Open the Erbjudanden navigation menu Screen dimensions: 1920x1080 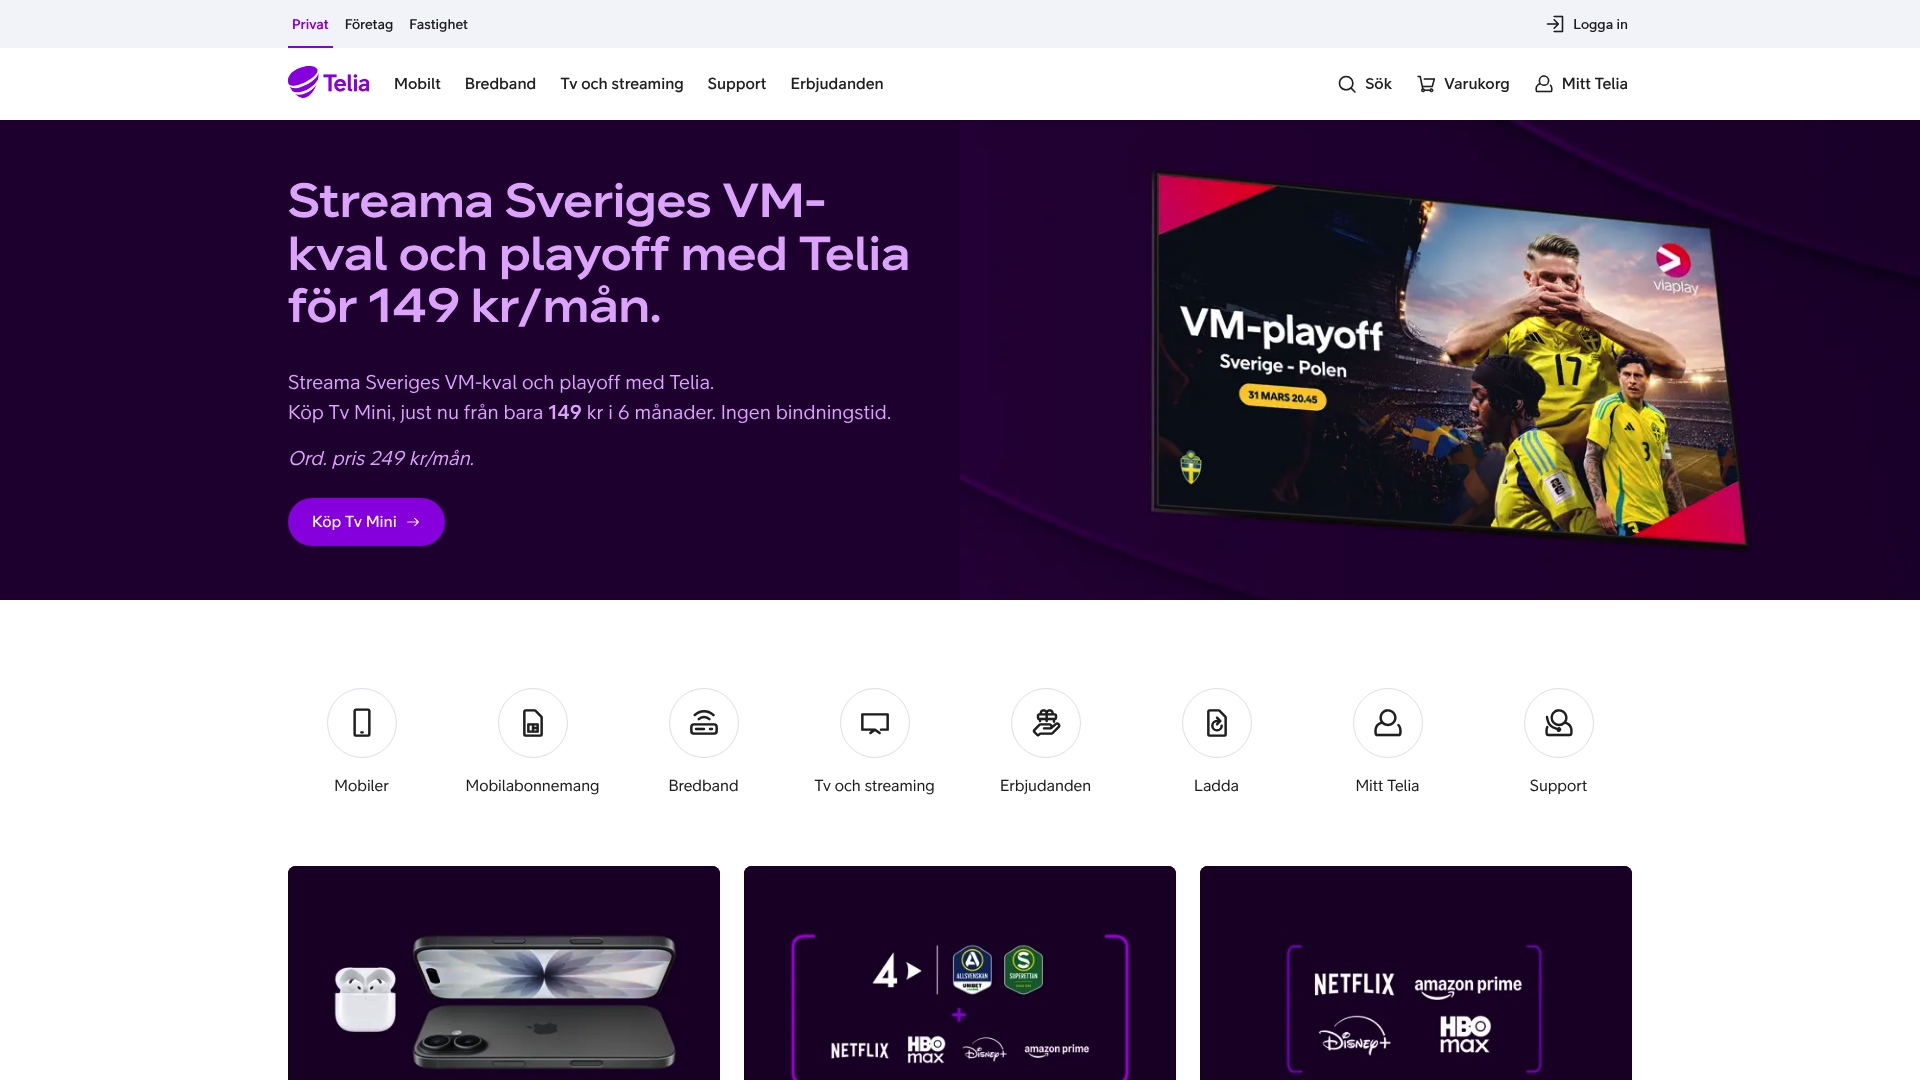coord(836,84)
